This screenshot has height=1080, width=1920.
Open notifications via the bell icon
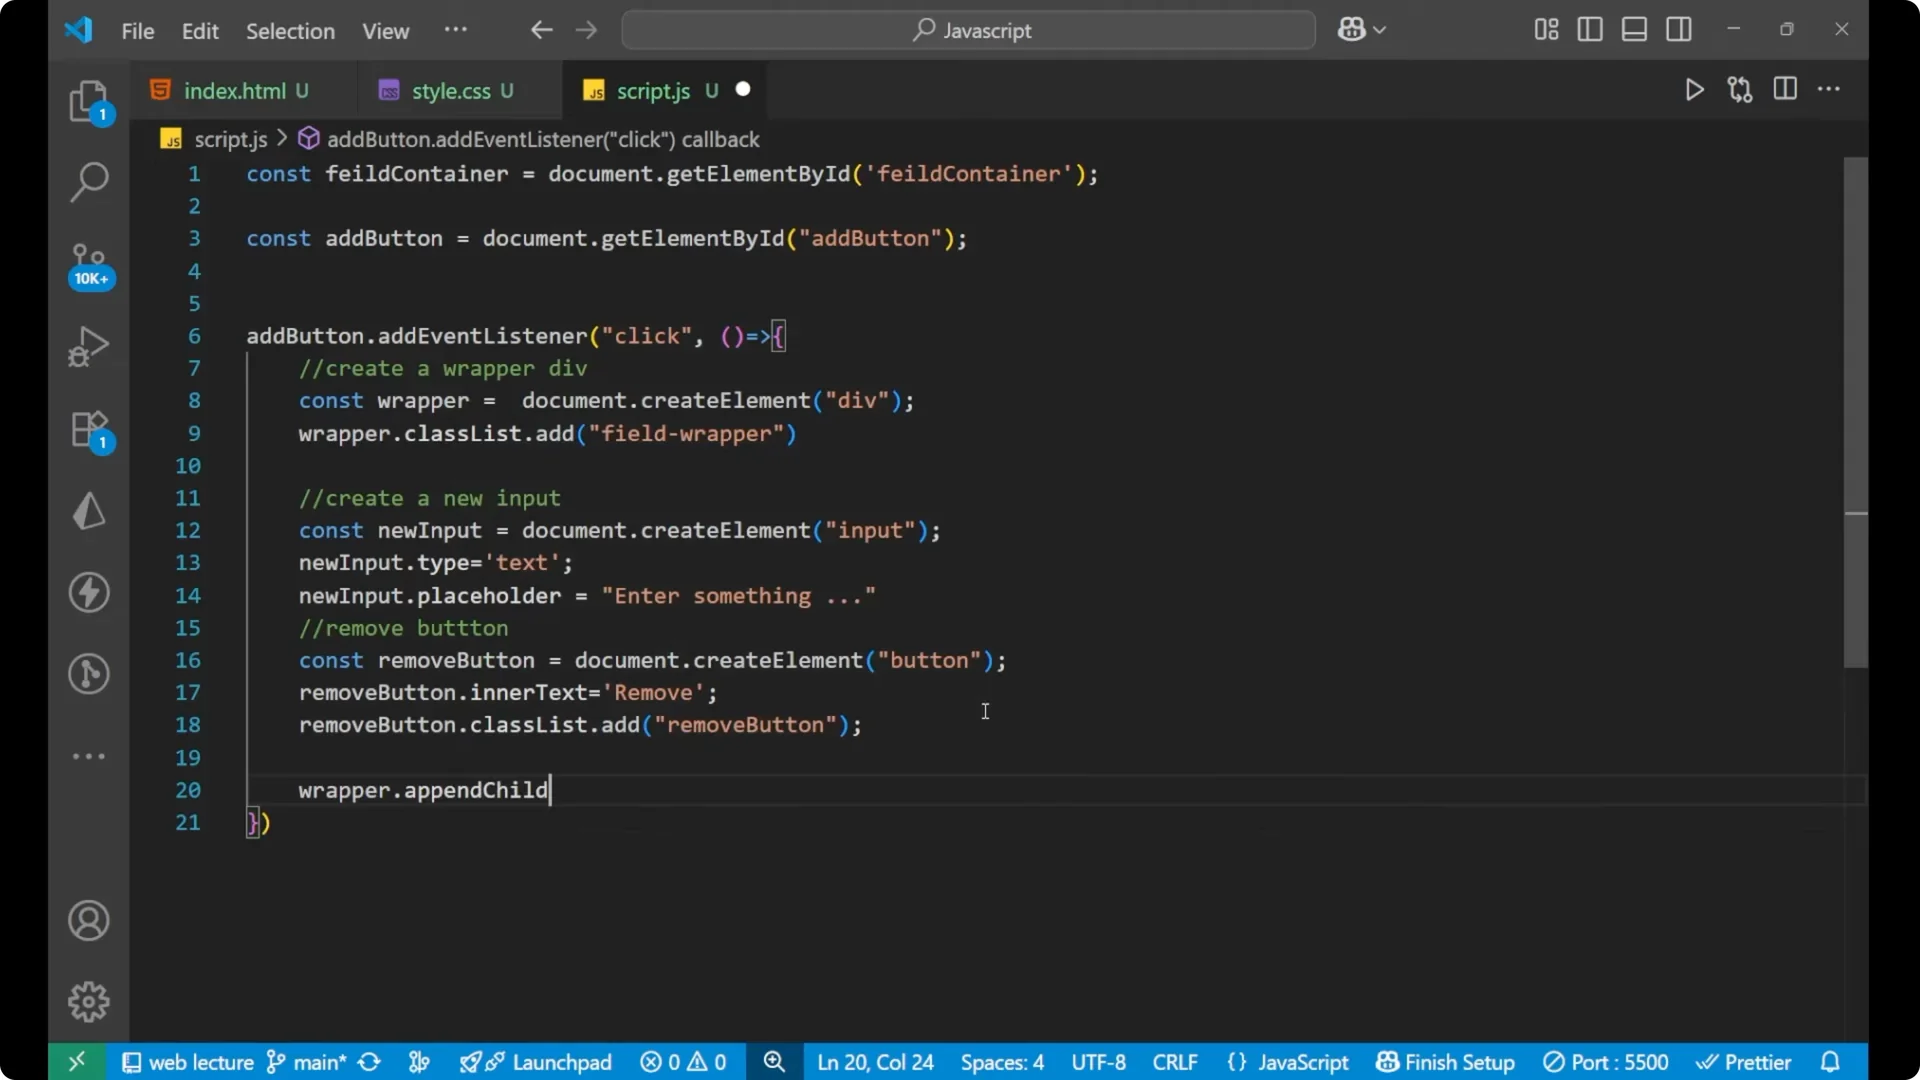pyautogui.click(x=1831, y=1062)
